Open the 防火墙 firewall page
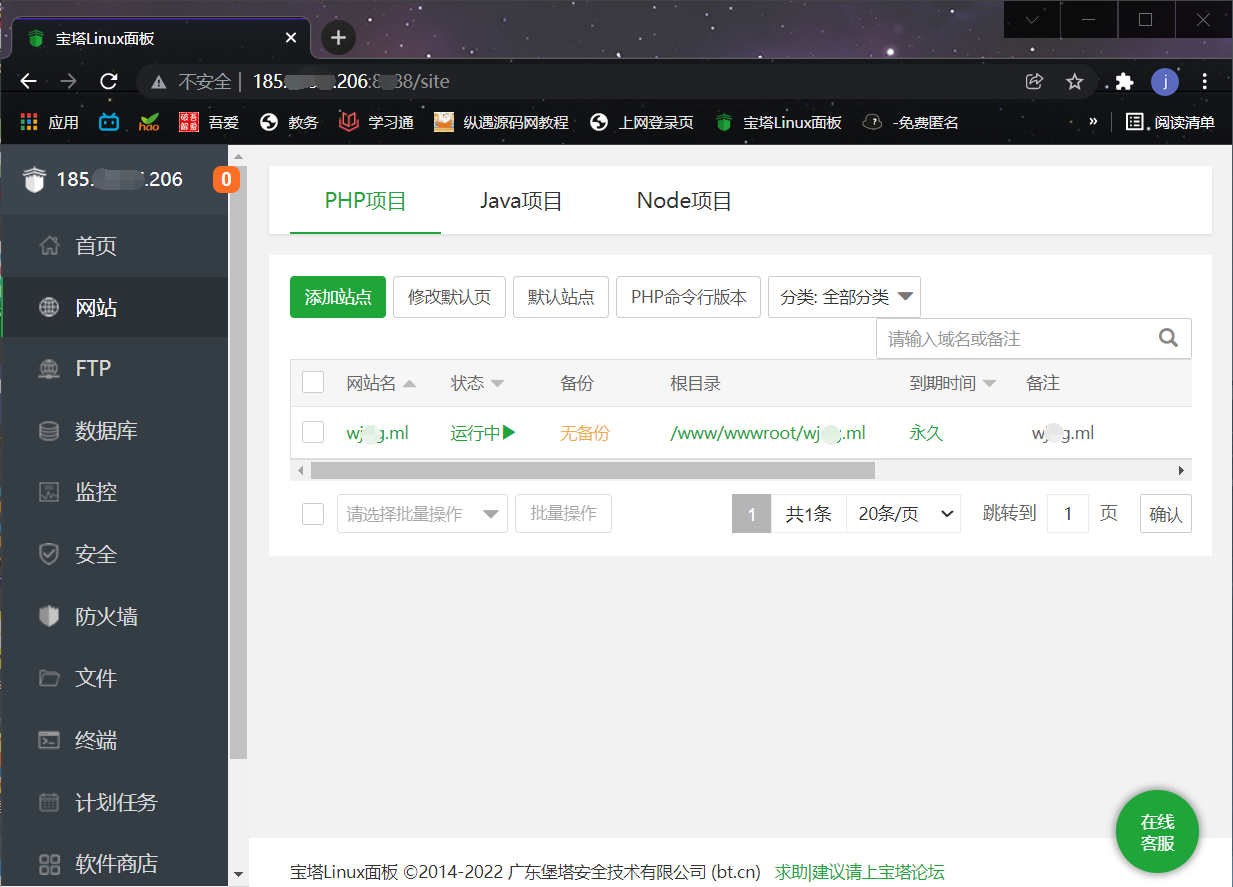 pyautogui.click(x=114, y=616)
